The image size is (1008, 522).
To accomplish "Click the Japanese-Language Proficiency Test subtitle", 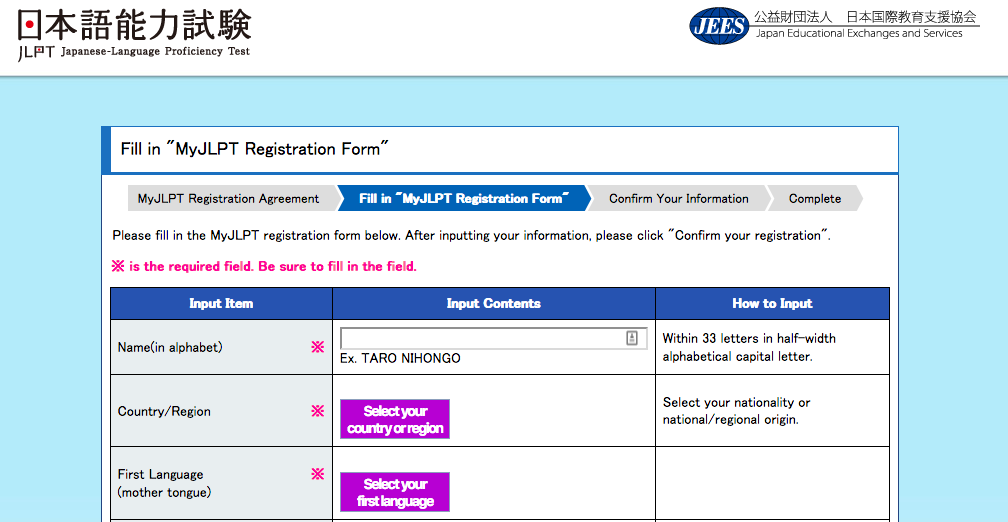I will pyautogui.click(x=156, y=52).
